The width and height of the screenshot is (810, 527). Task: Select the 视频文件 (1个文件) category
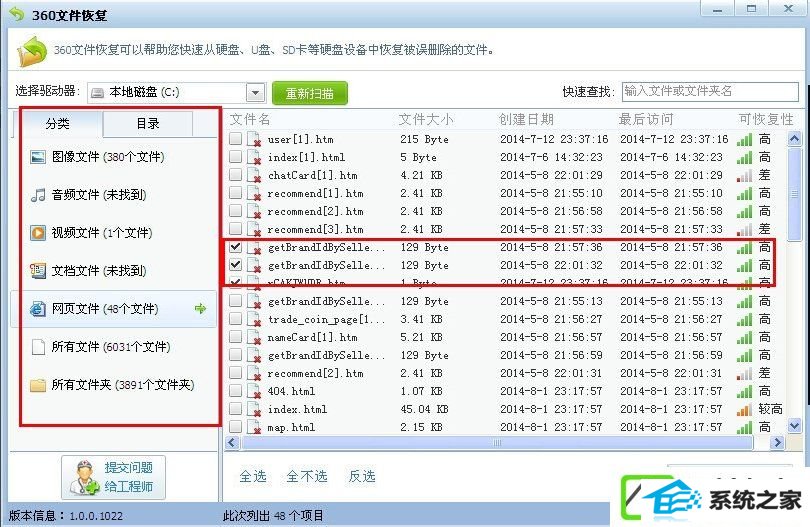[114, 232]
